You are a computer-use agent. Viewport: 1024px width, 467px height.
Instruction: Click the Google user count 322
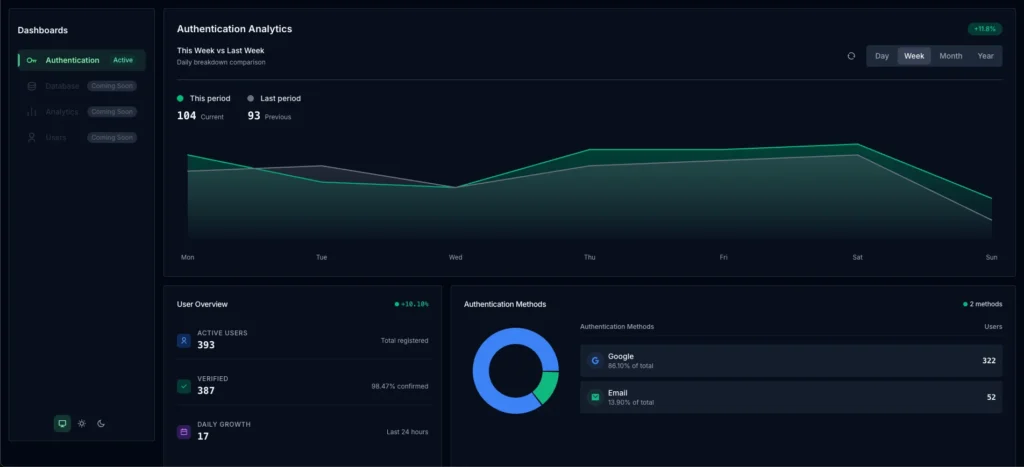click(989, 361)
